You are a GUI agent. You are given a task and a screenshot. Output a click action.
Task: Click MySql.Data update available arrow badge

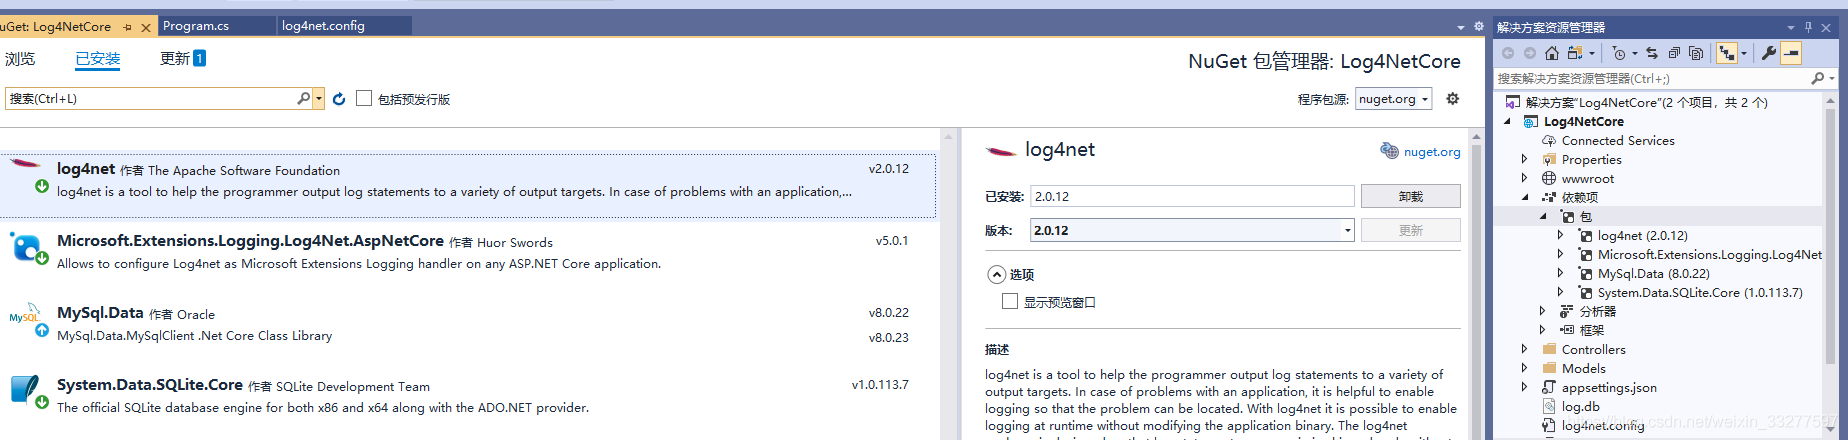coord(42,330)
